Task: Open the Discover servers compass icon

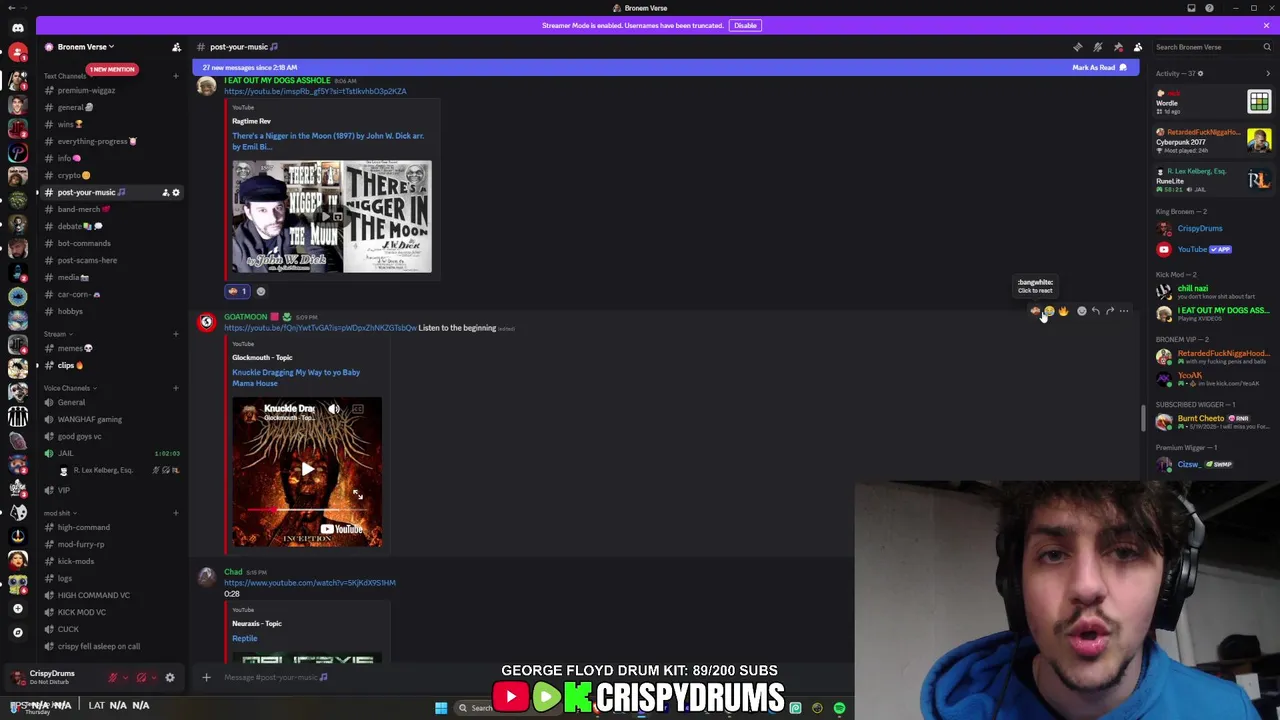Action: (17, 632)
